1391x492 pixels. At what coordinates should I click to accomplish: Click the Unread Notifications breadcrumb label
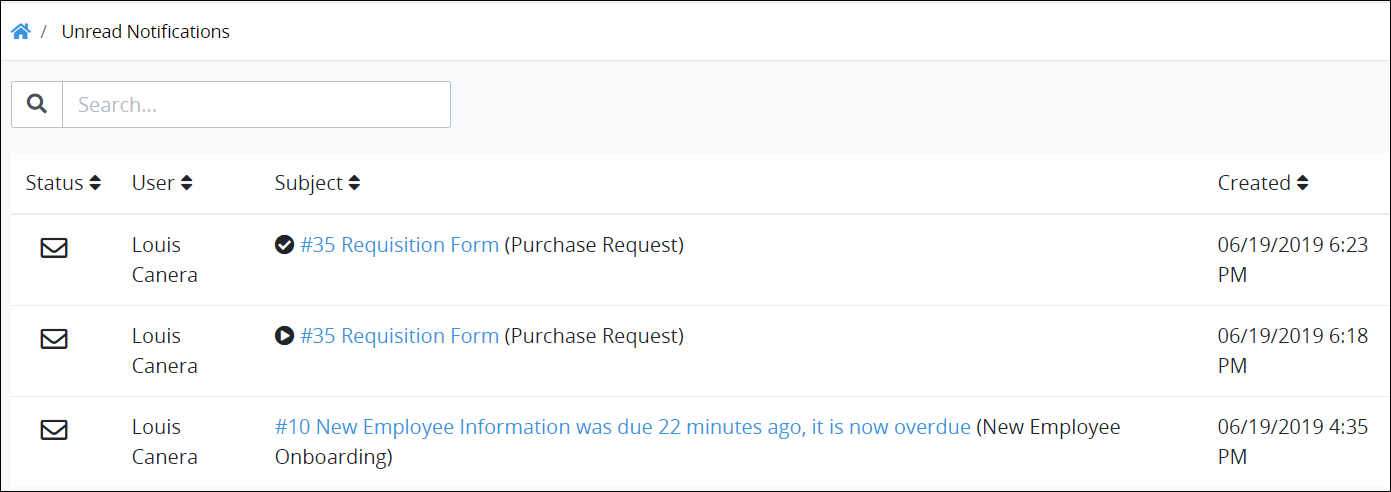pos(146,32)
